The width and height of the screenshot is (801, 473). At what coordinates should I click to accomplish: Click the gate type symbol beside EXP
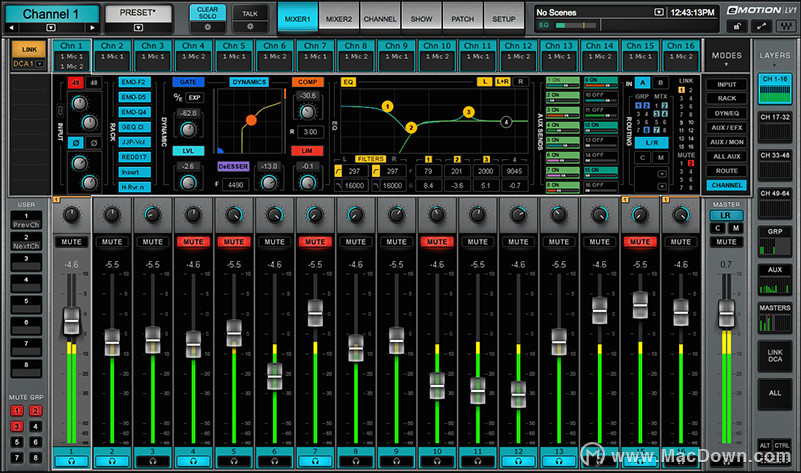pos(178,97)
